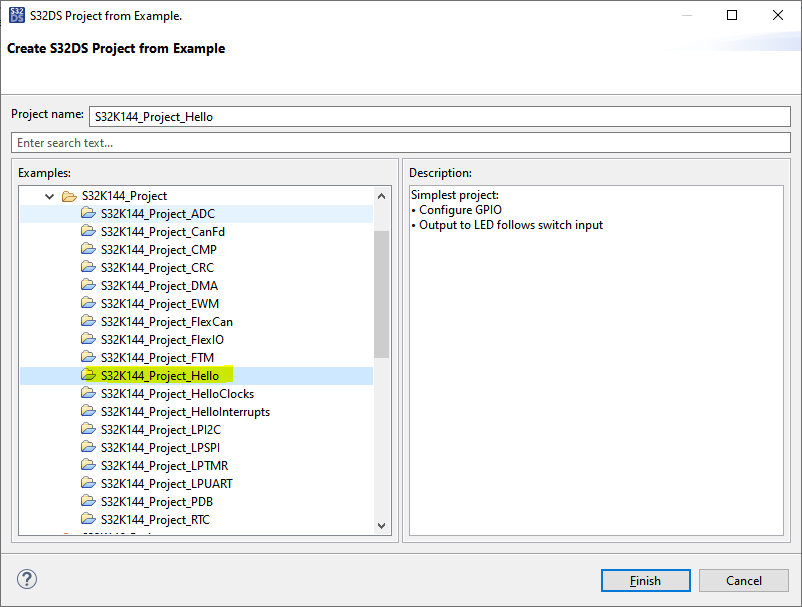Click folder icon of S32K144_Project_CRC
Screen dimensions: 802x607
88,266
